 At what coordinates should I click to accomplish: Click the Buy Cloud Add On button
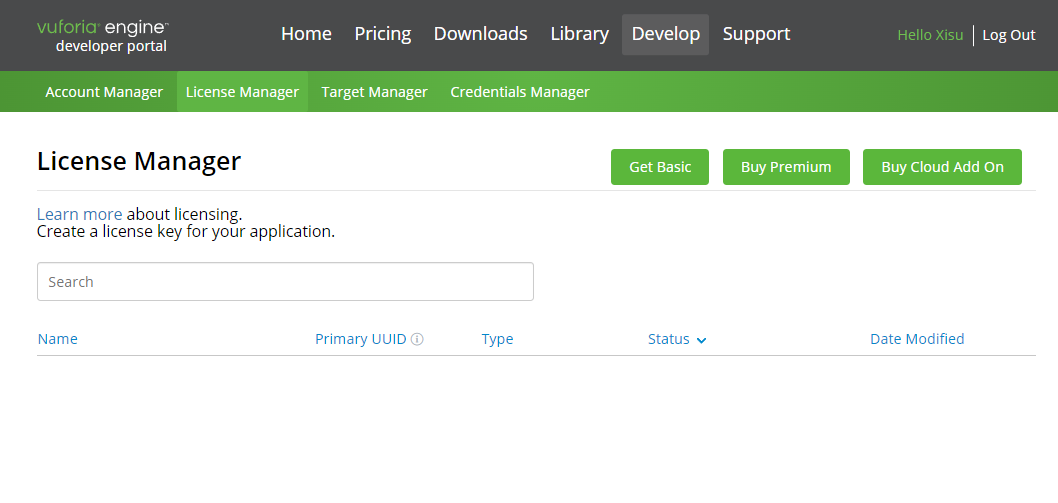(x=942, y=167)
